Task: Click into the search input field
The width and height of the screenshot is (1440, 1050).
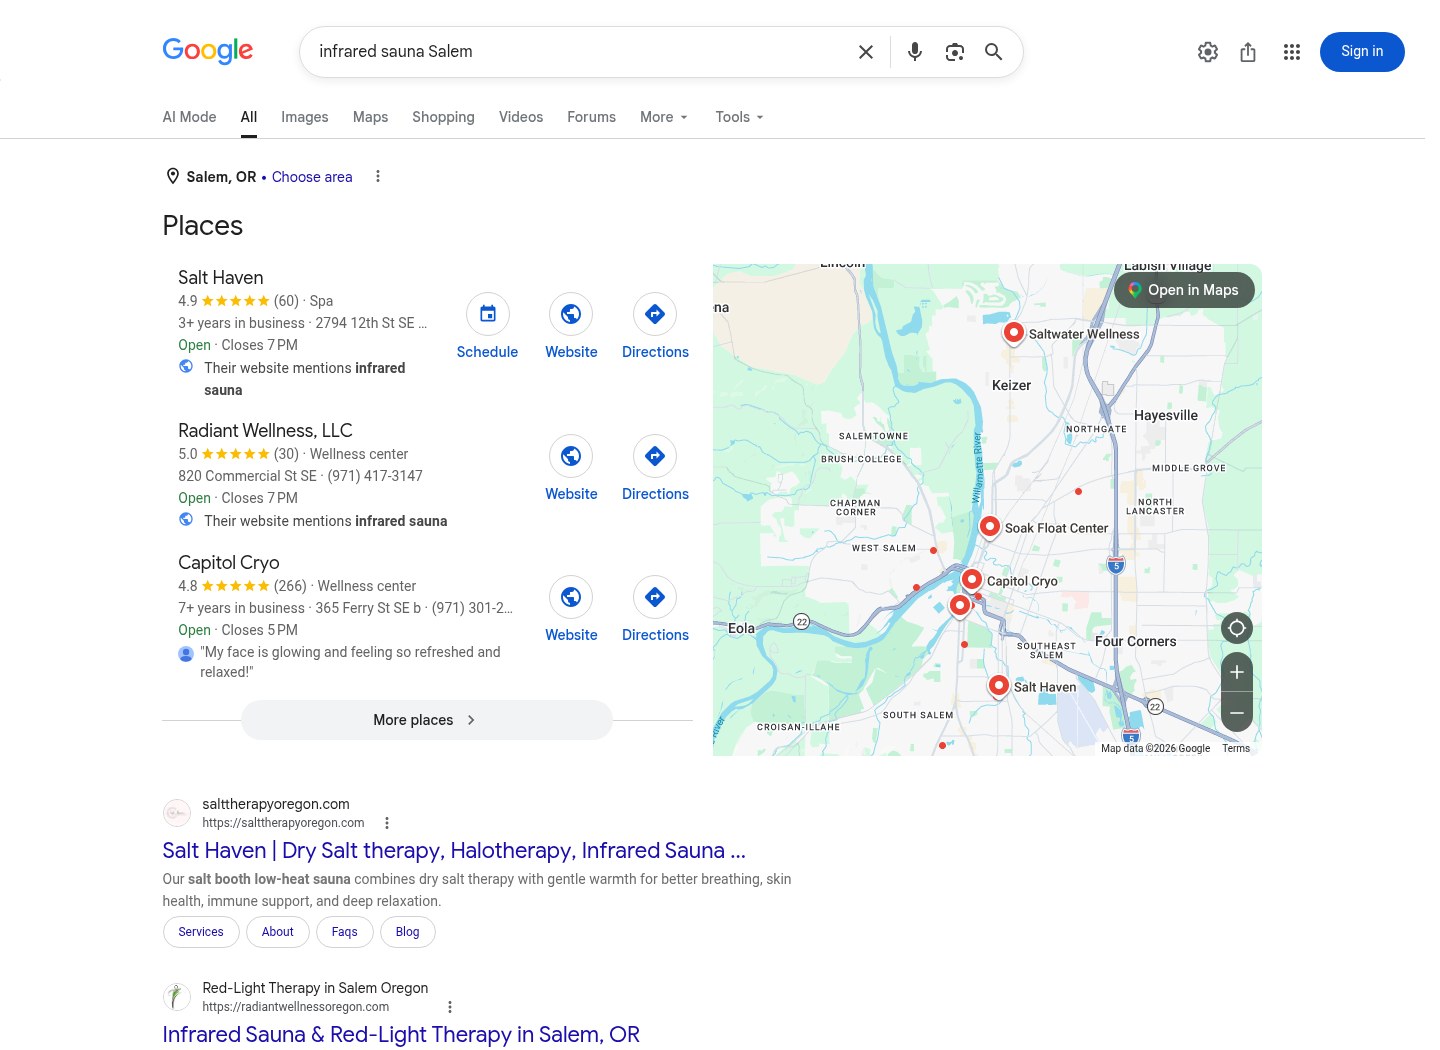Action: 580,52
